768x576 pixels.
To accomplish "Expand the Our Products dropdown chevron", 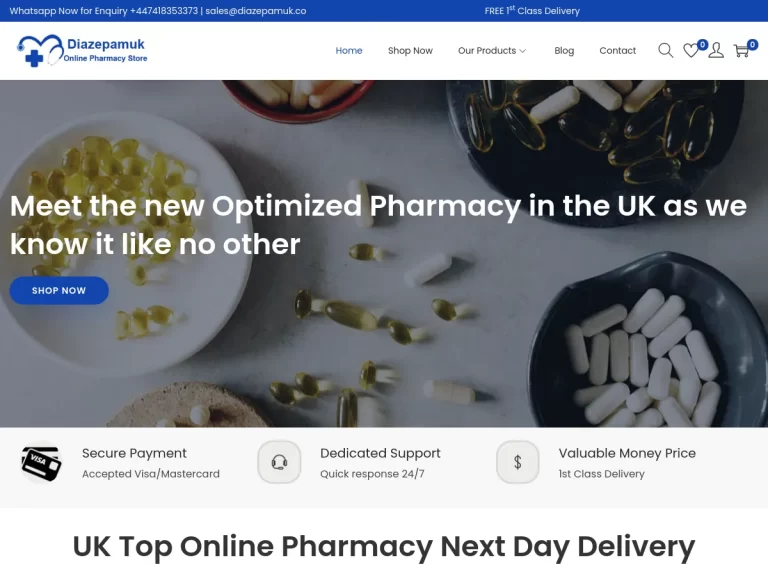I will tap(523, 51).
